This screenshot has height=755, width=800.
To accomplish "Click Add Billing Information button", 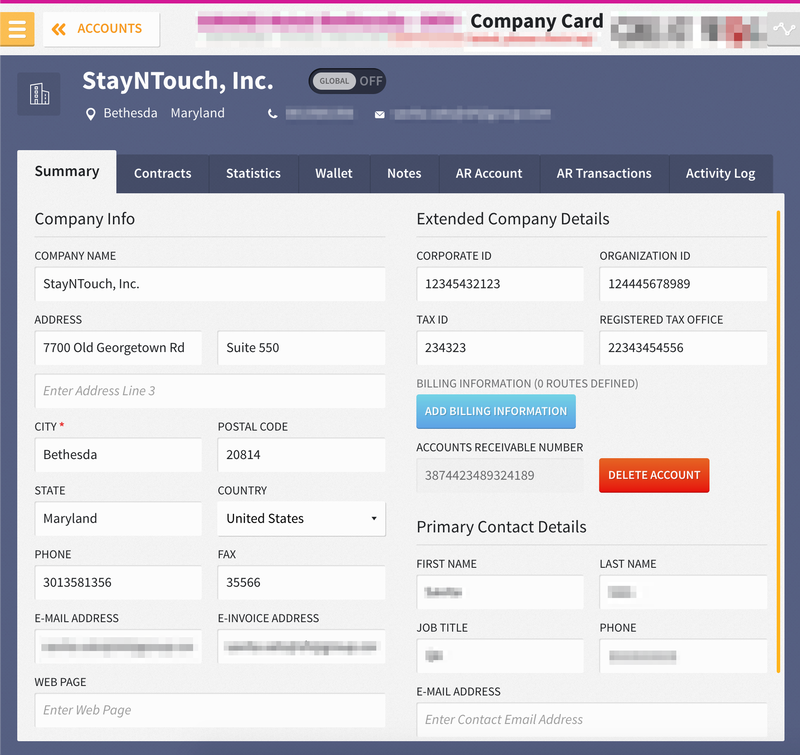I will (496, 412).
